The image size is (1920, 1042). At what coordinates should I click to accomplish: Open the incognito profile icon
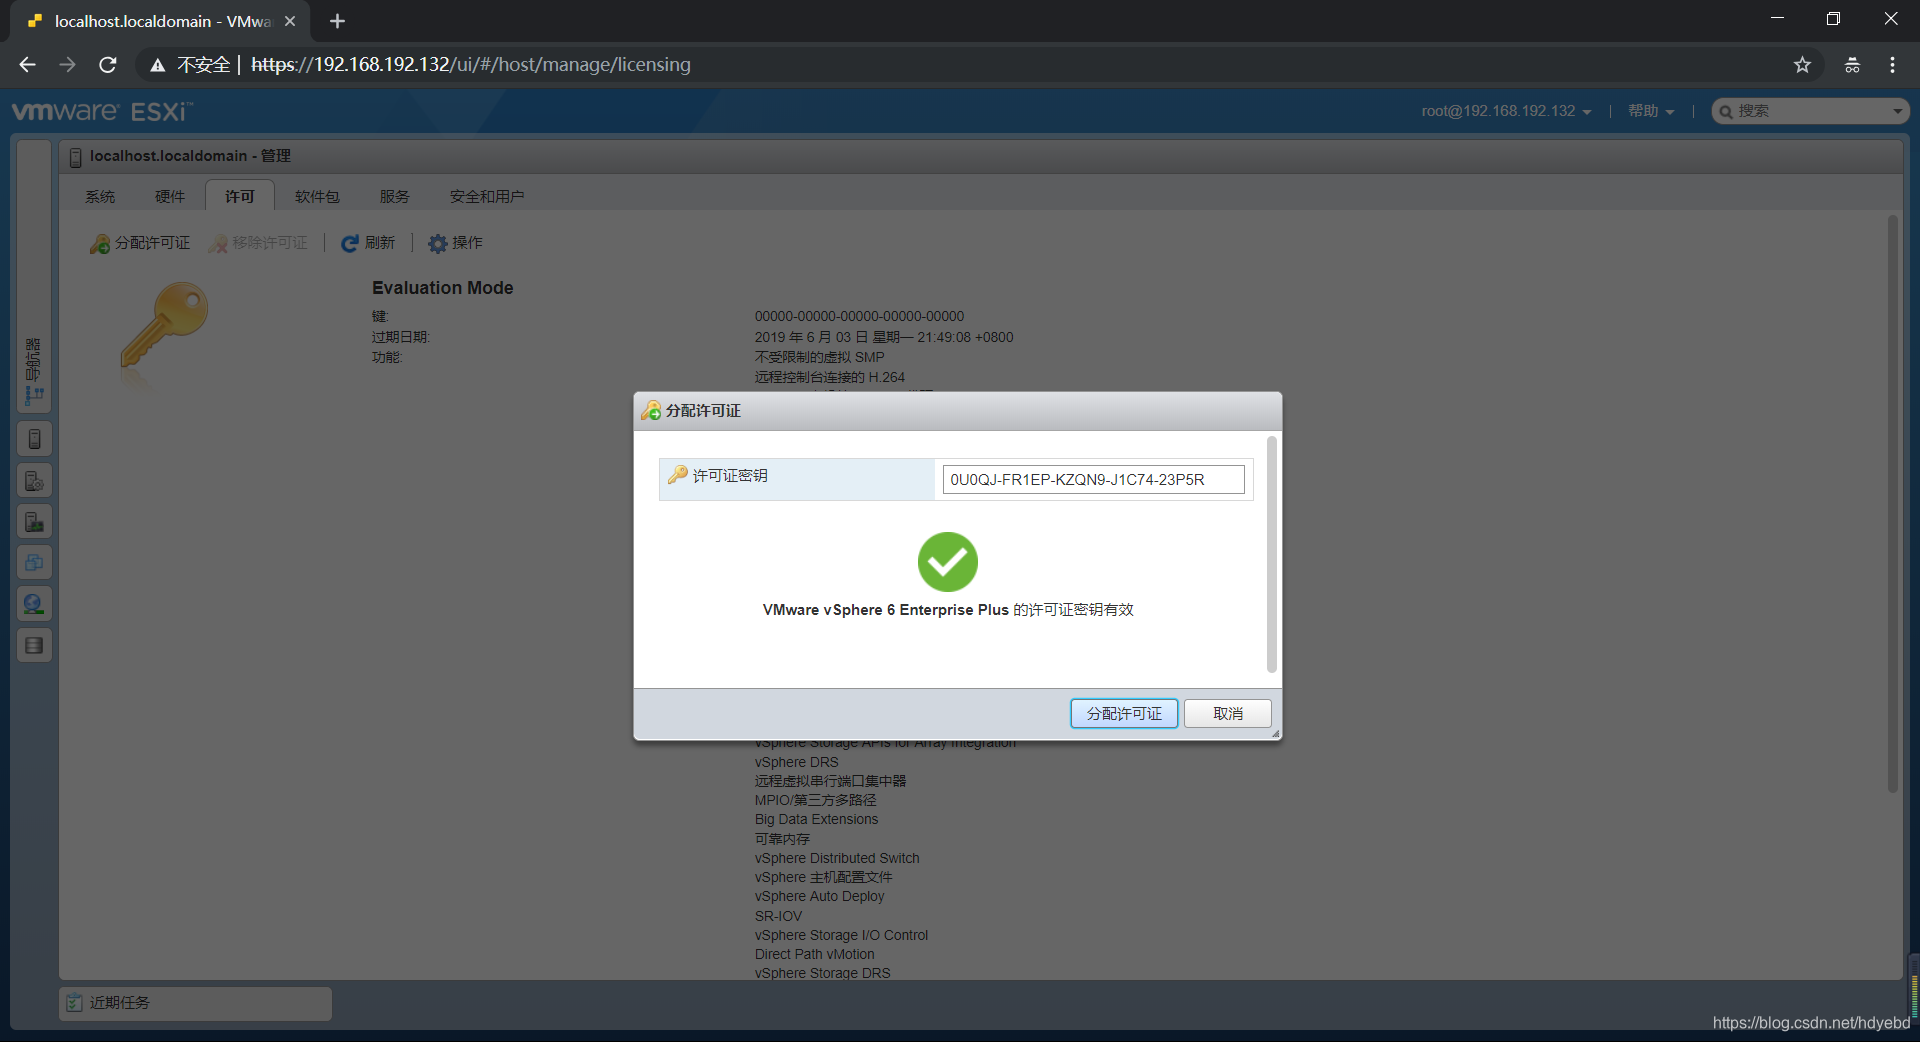click(1852, 65)
